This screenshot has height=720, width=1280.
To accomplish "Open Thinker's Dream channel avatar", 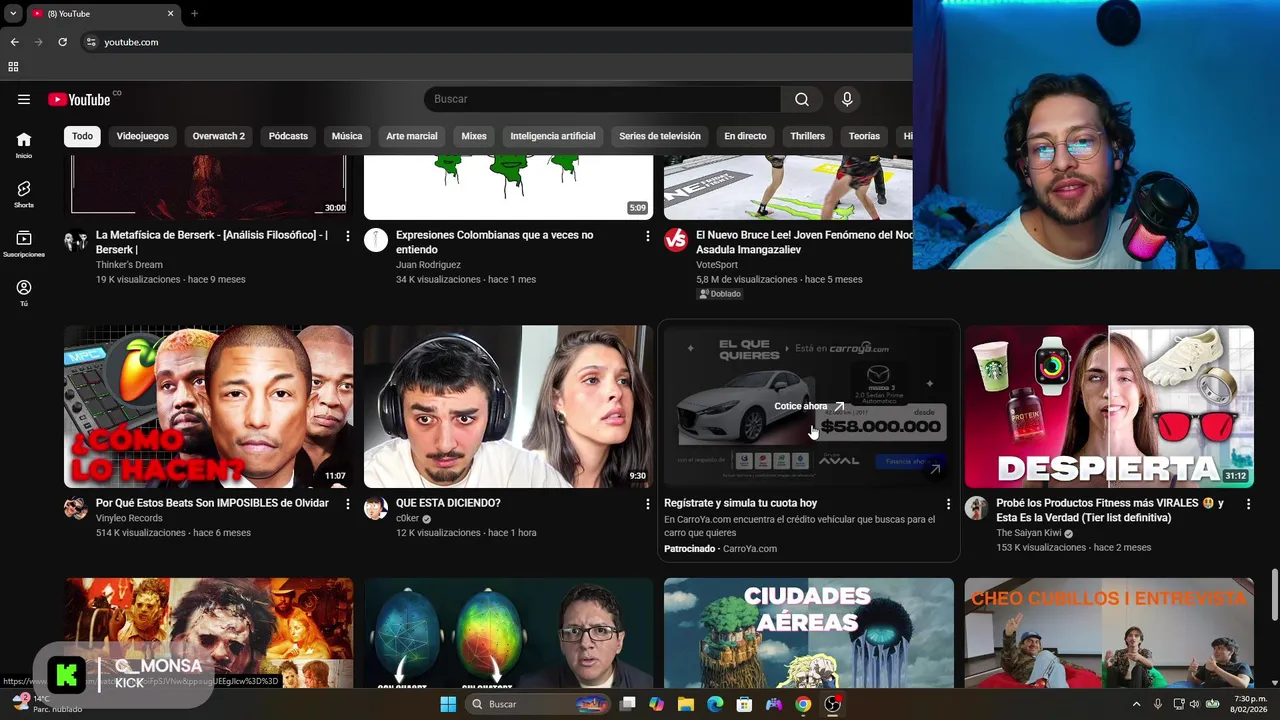I will [76, 240].
